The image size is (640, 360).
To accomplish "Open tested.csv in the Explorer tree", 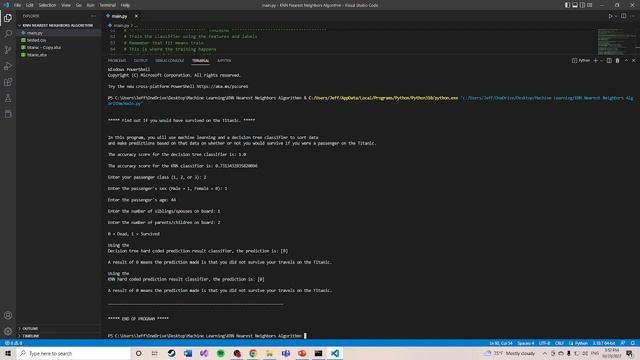I will pos(58,40).
